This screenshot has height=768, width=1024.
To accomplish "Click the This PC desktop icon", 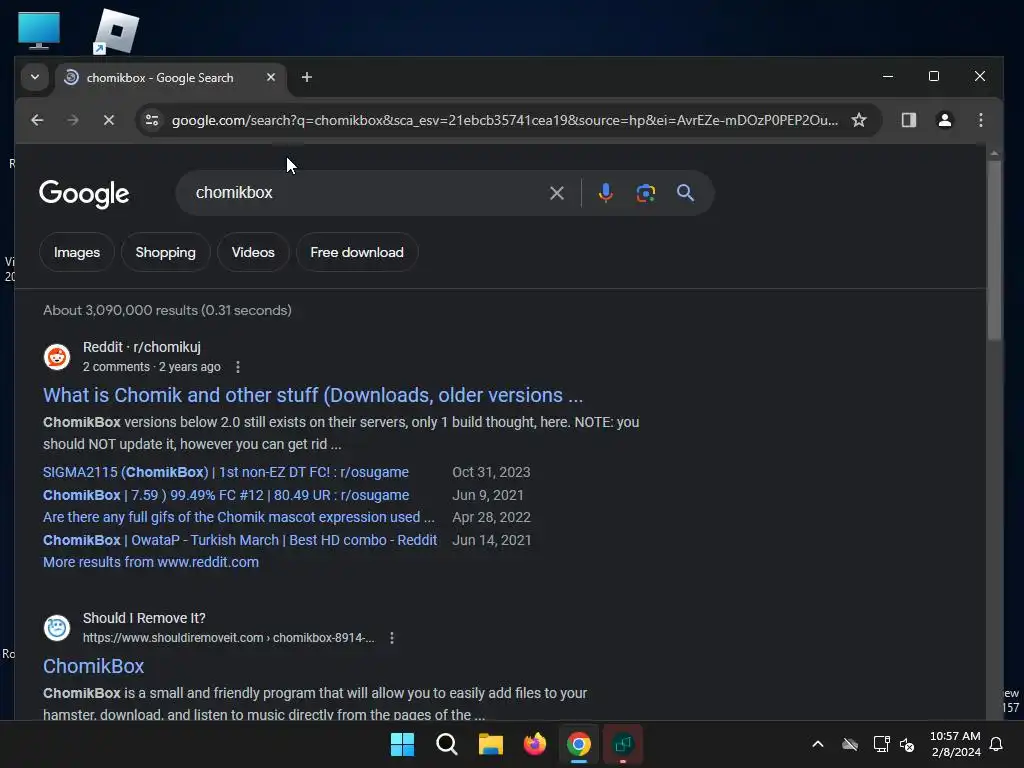I will point(39,31).
